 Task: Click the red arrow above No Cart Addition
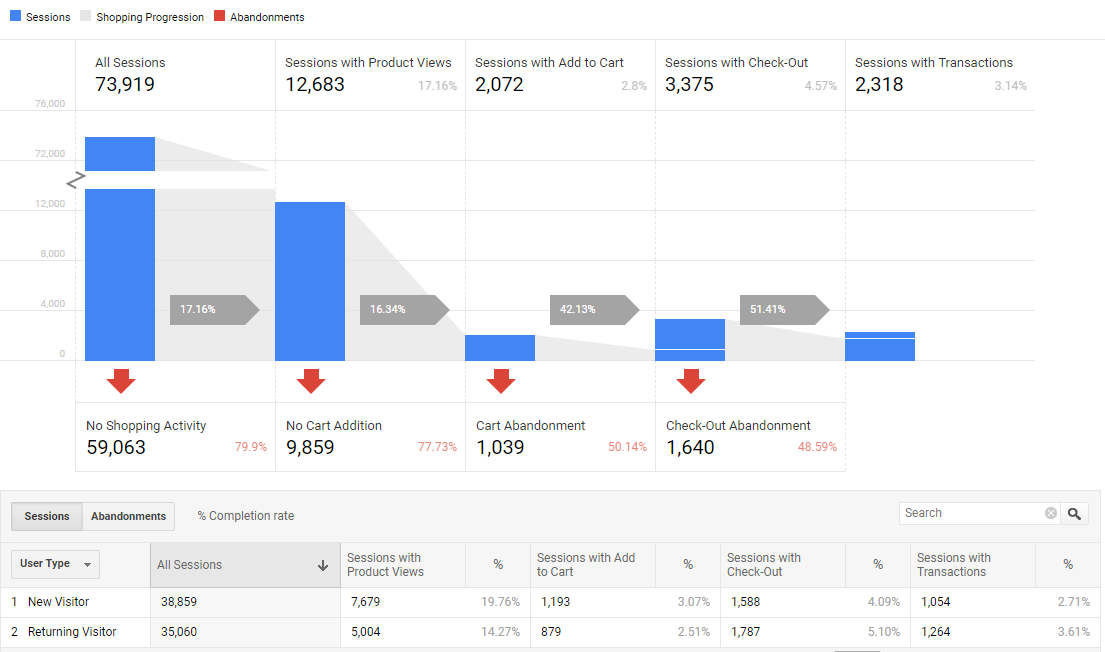[311, 380]
